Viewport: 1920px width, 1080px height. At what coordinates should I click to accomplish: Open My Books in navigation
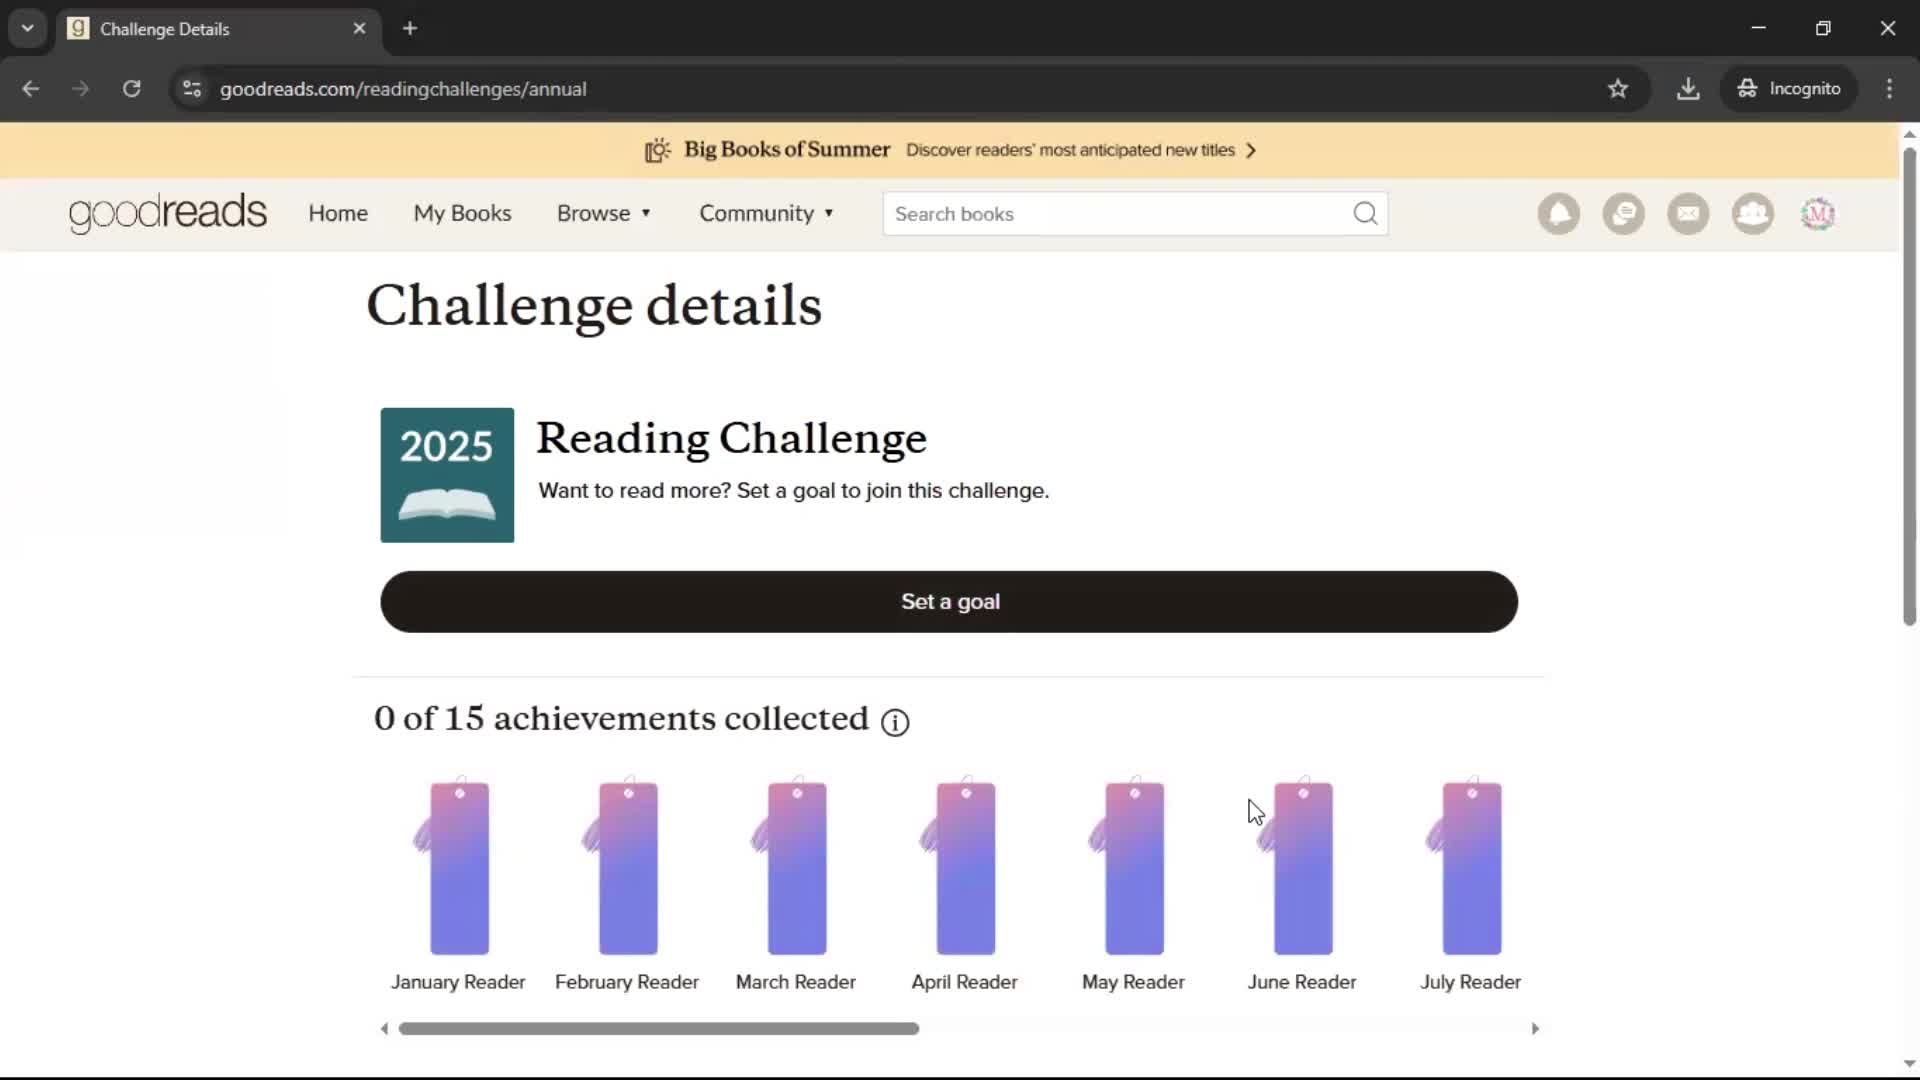pyautogui.click(x=462, y=213)
